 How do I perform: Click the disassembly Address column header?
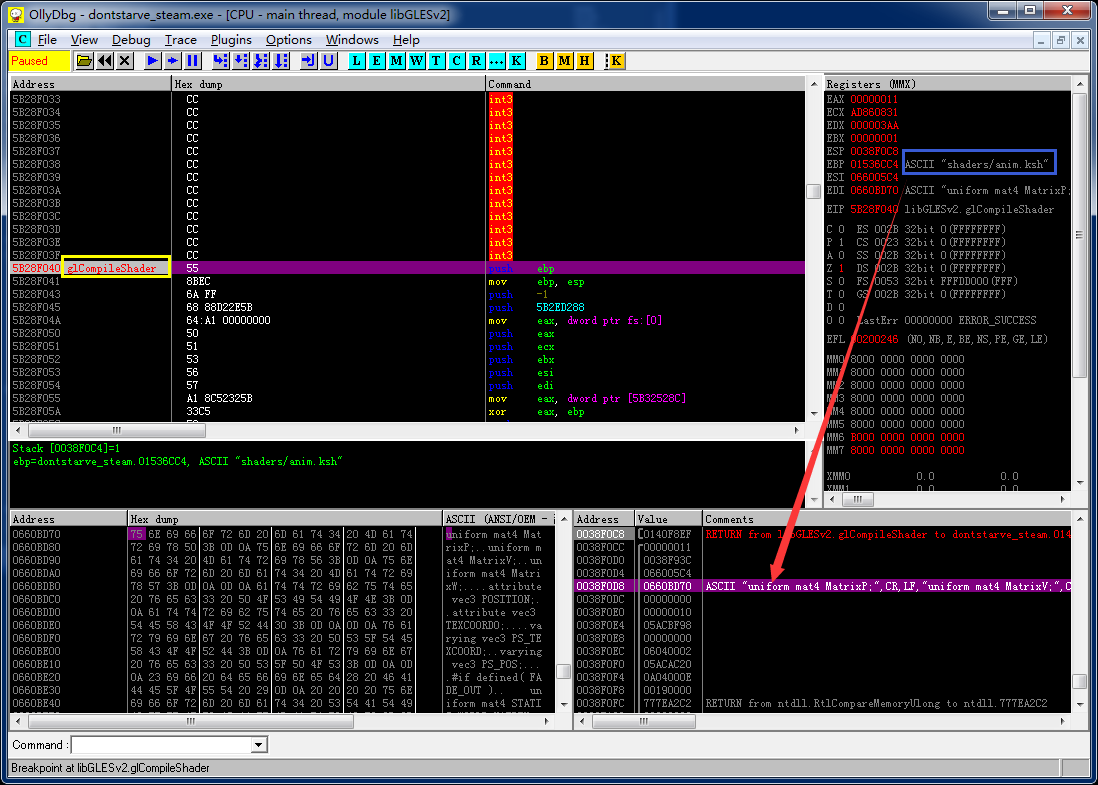pos(90,84)
